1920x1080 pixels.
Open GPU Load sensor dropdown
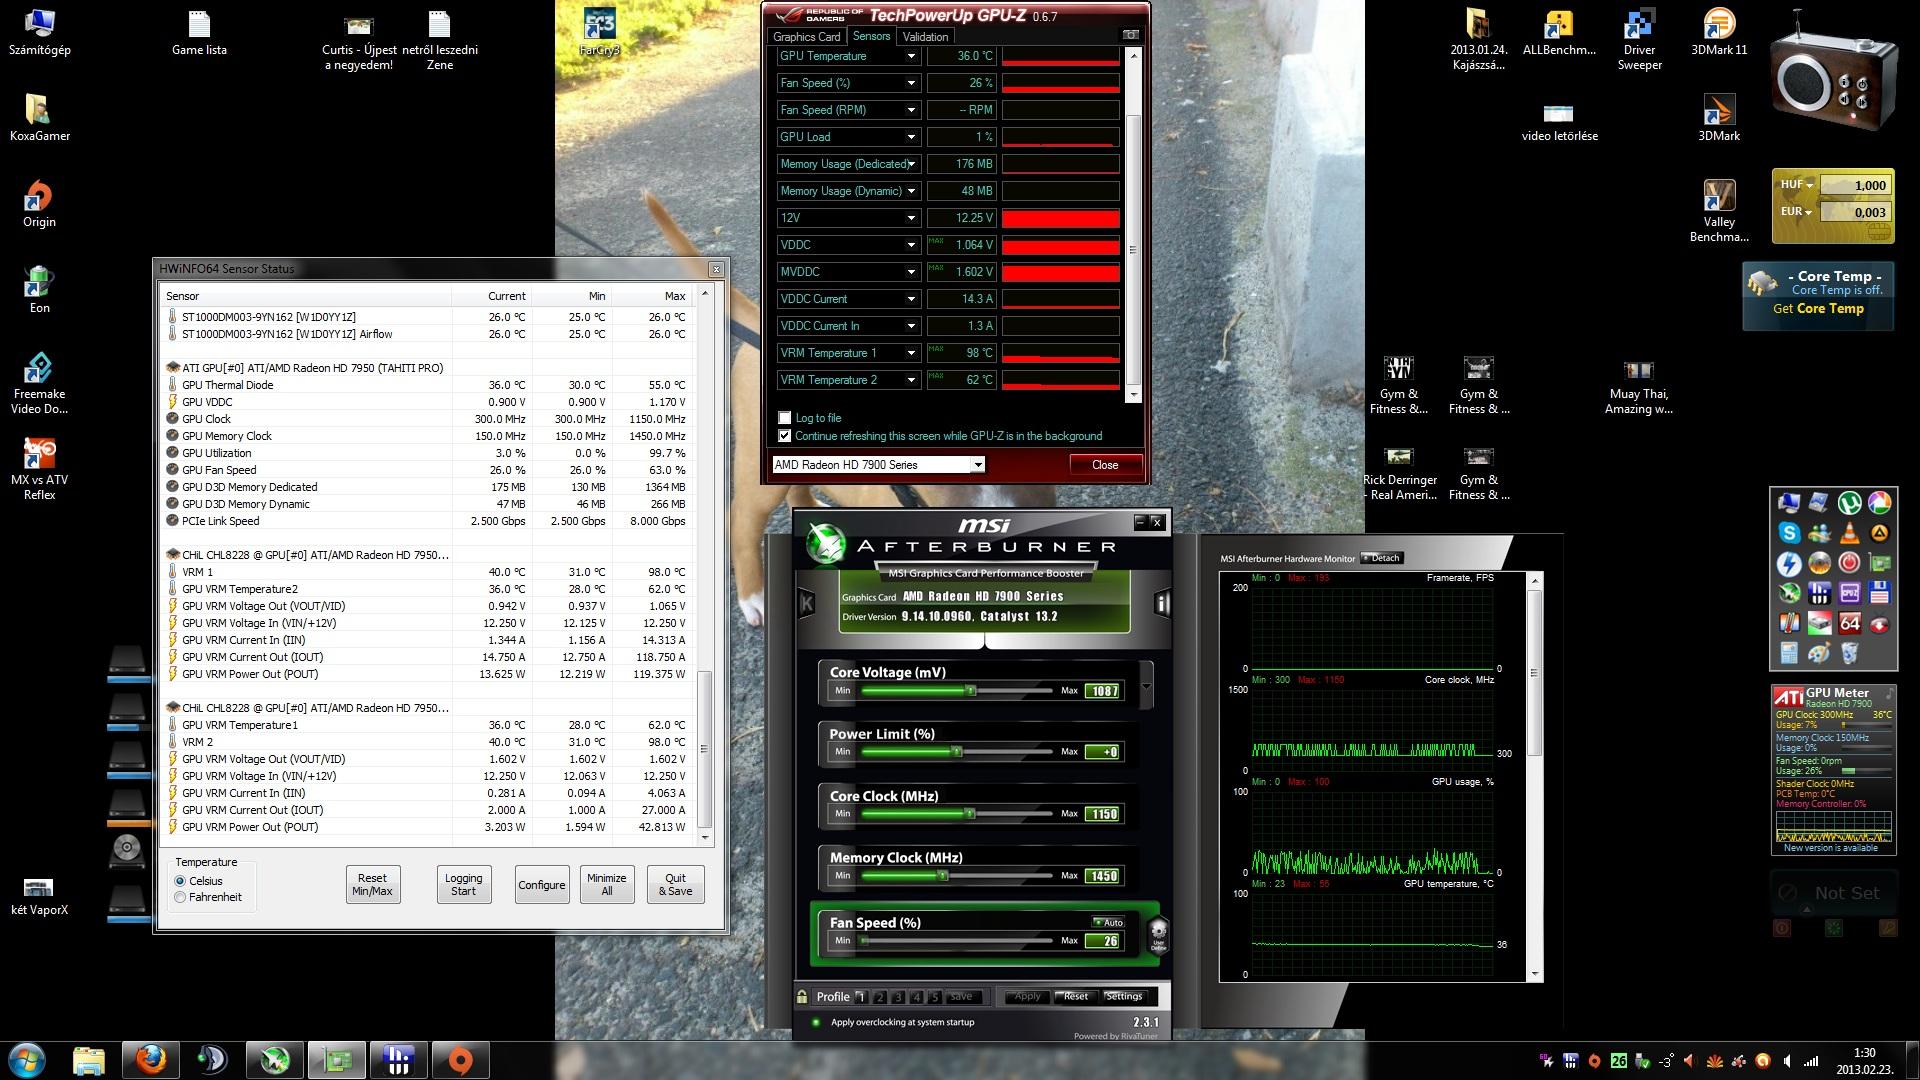click(x=911, y=137)
